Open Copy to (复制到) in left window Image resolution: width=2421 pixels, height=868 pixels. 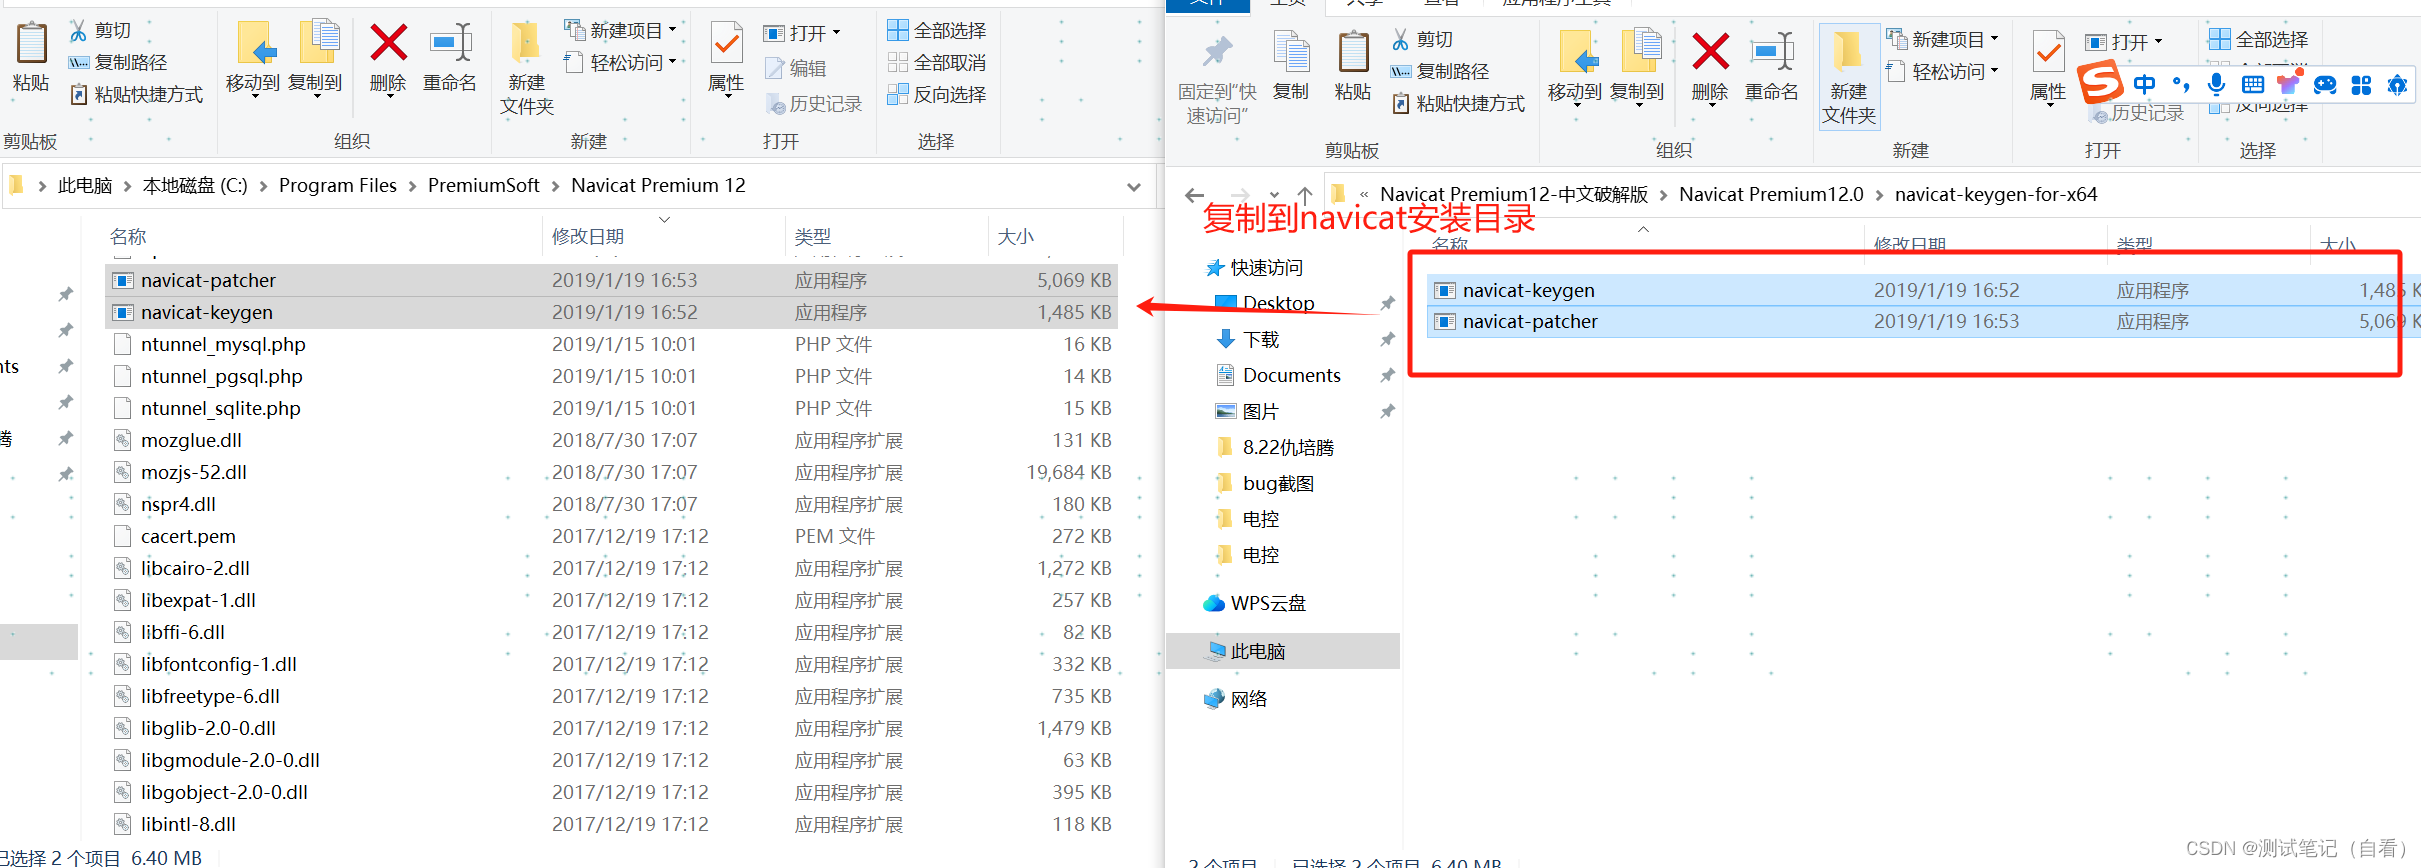(x=316, y=58)
